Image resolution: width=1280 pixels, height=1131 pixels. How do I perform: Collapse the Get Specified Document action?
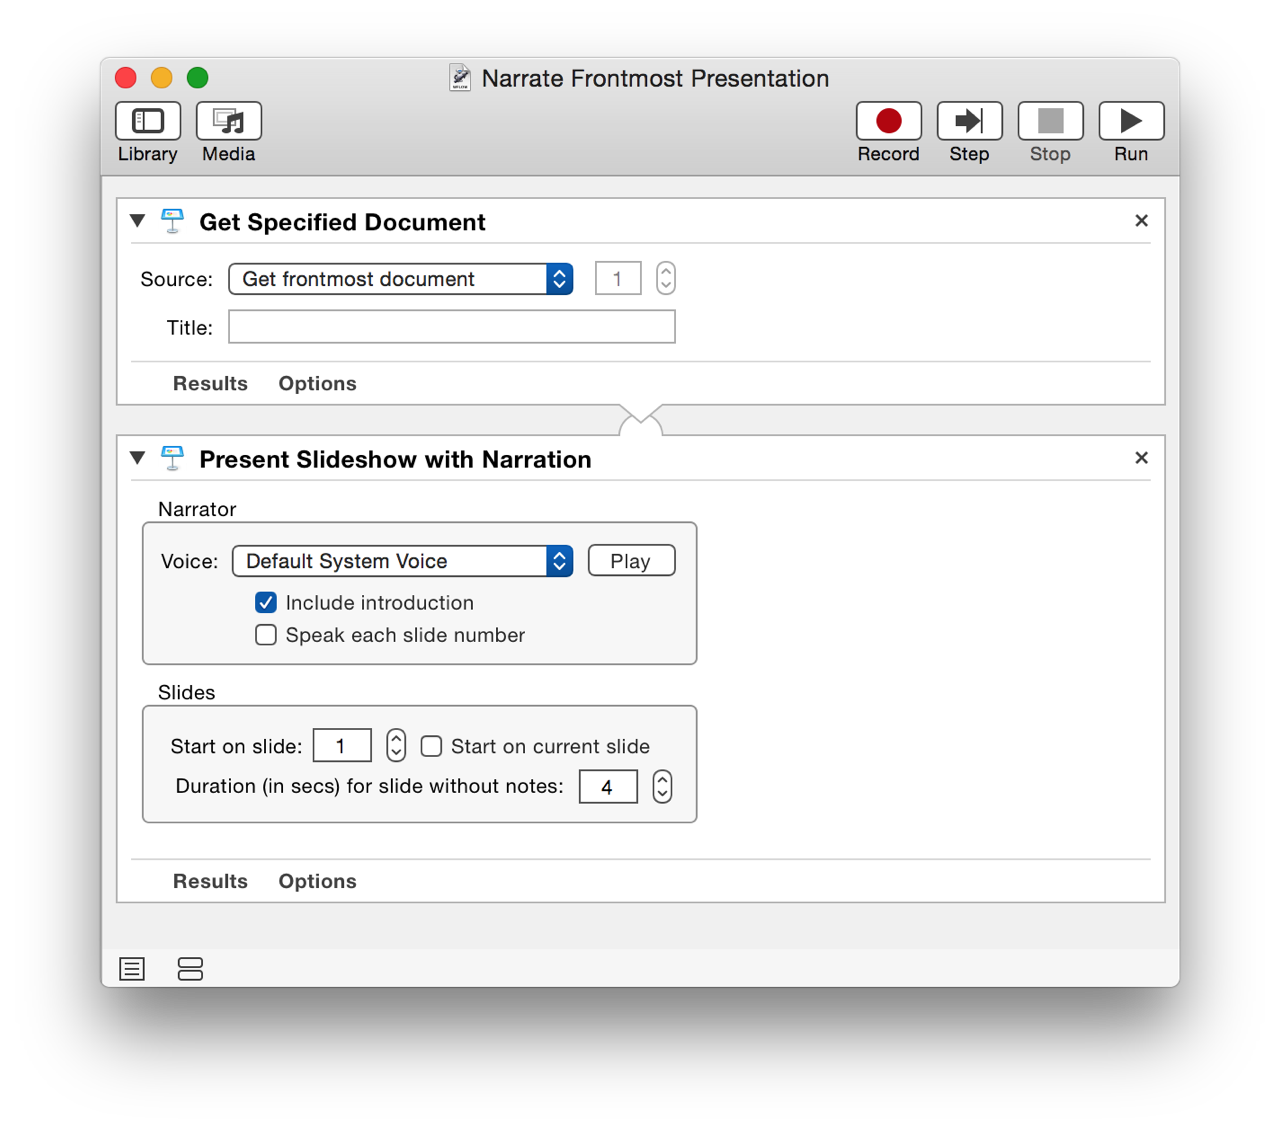tap(138, 221)
